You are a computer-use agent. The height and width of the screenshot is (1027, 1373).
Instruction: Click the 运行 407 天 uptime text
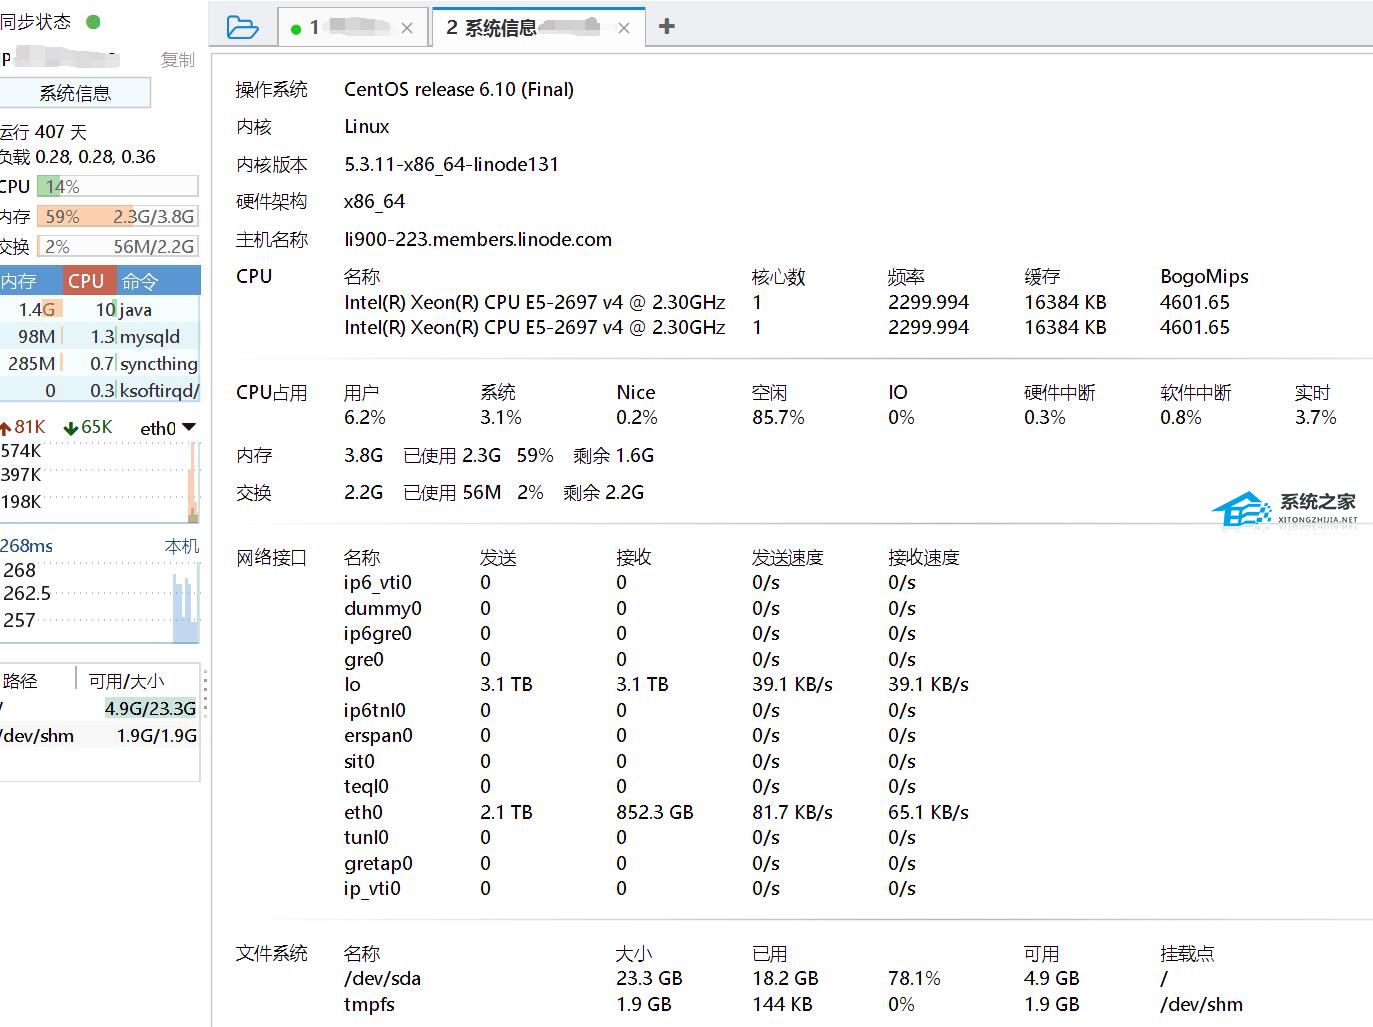coord(44,131)
